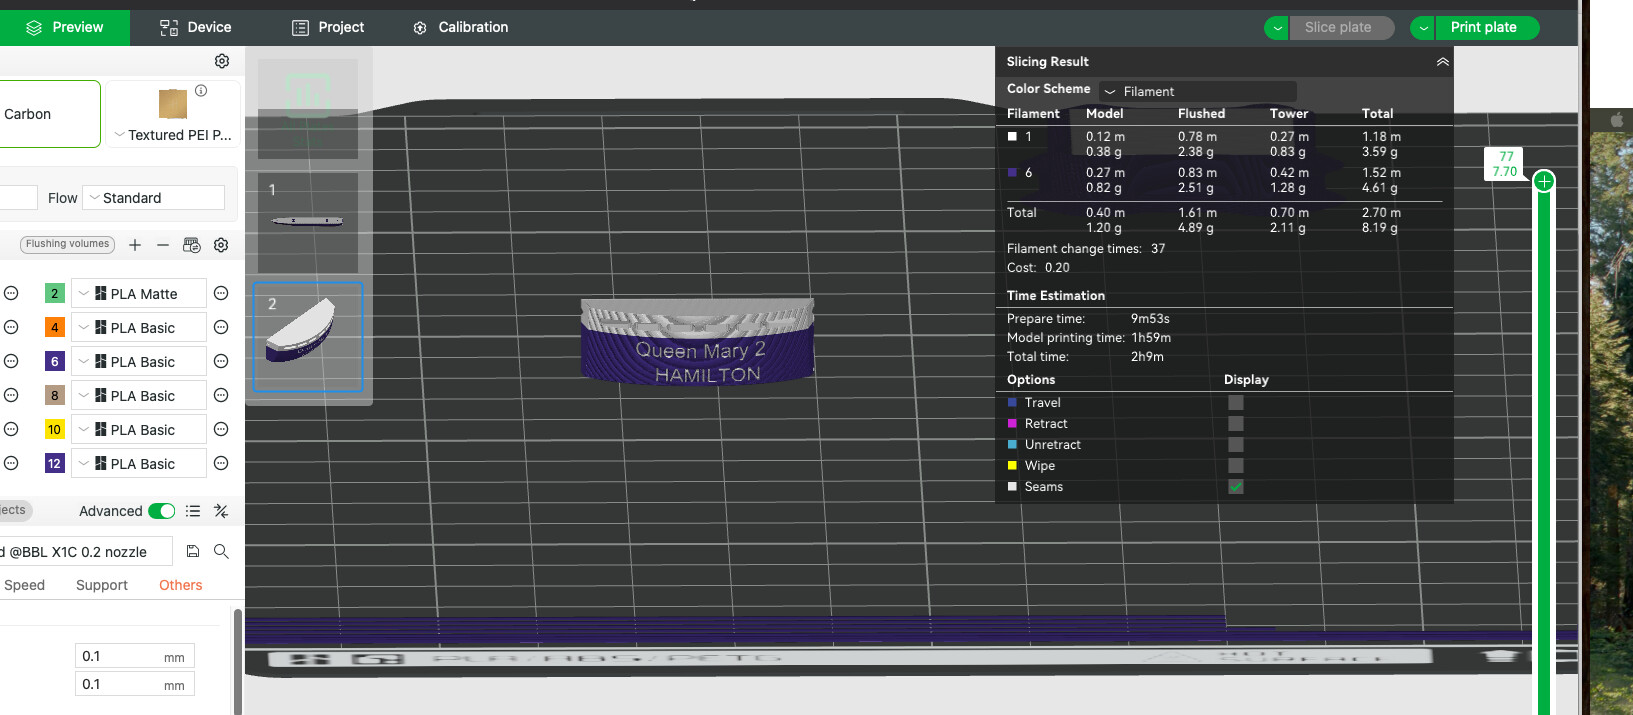The width and height of the screenshot is (1633, 715).
Task: Remove a filament with the minus icon
Action: [x=163, y=245]
